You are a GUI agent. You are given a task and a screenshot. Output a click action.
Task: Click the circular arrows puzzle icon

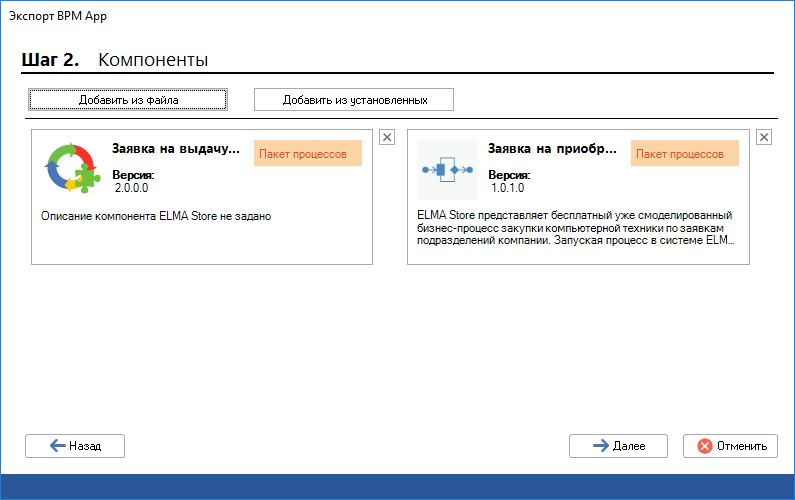coord(71,168)
